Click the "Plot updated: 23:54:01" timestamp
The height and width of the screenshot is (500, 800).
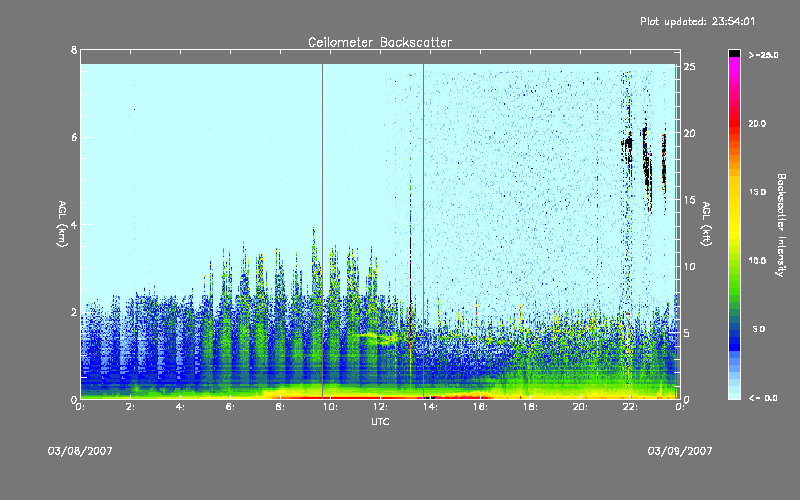click(x=697, y=21)
